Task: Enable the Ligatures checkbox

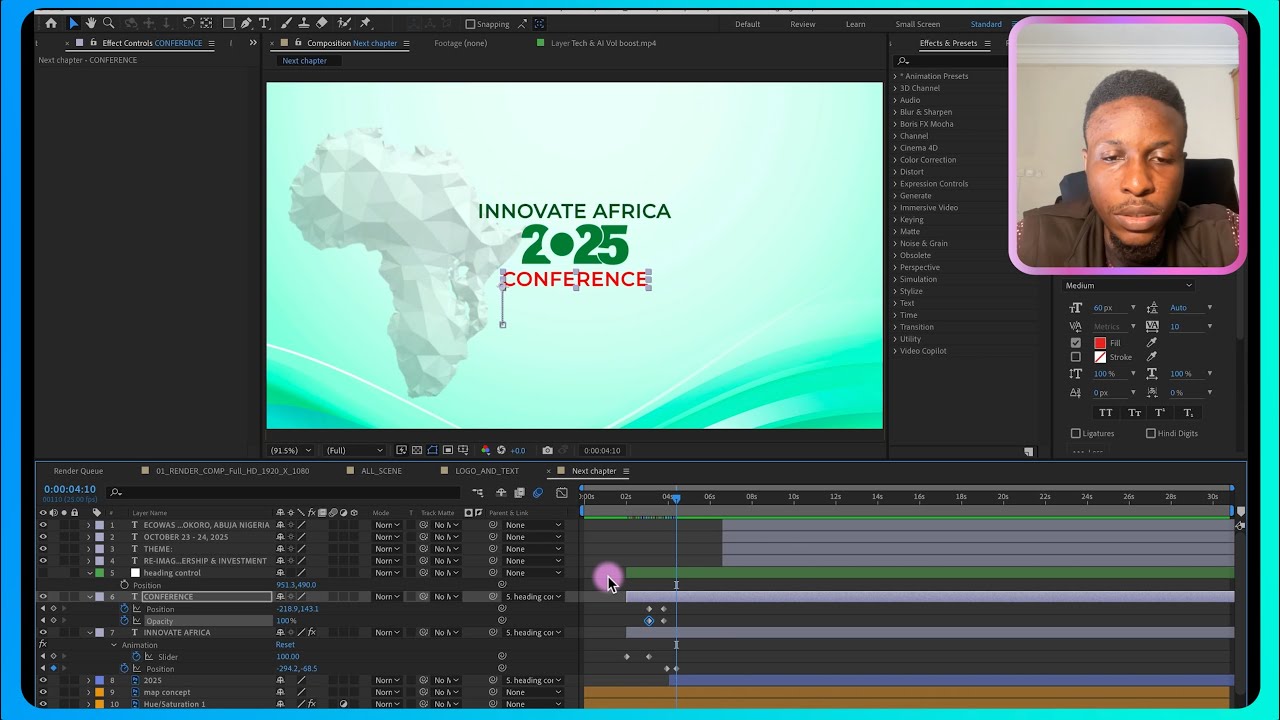Action: coord(1076,433)
